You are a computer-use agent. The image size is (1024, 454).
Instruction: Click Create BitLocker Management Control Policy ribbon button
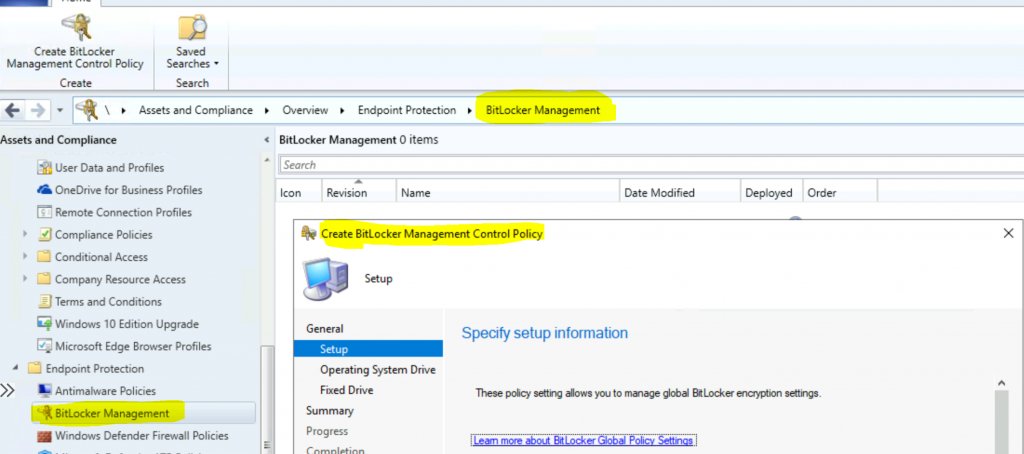pyautogui.click(x=75, y=43)
